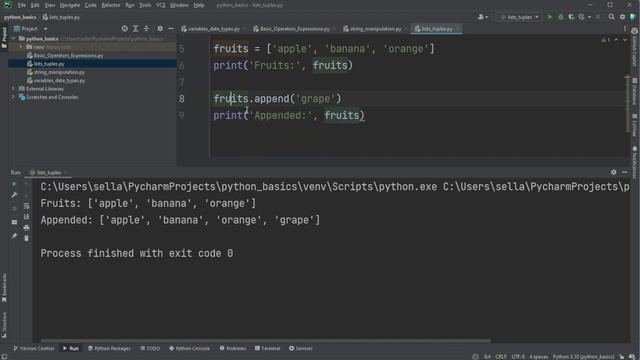This screenshot has height=360, width=640.
Task: Open the File menu
Action: pyautogui.click(x=22, y=5)
